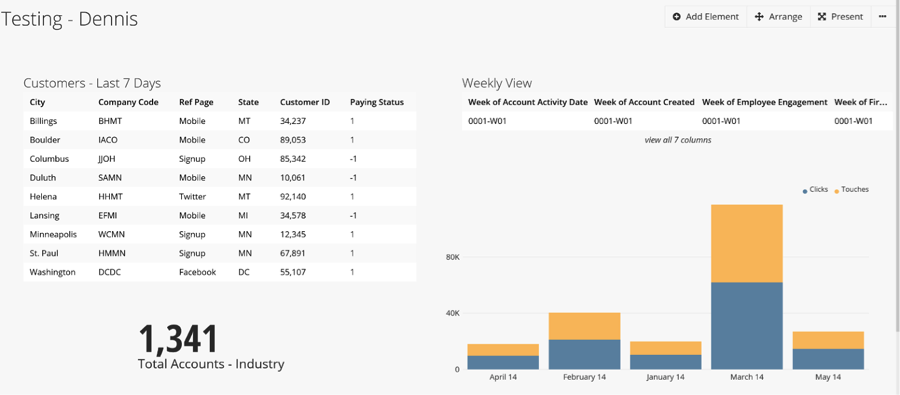The image size is (900, 395).
Task: Click the Duluth city cell
Action: 42,178
